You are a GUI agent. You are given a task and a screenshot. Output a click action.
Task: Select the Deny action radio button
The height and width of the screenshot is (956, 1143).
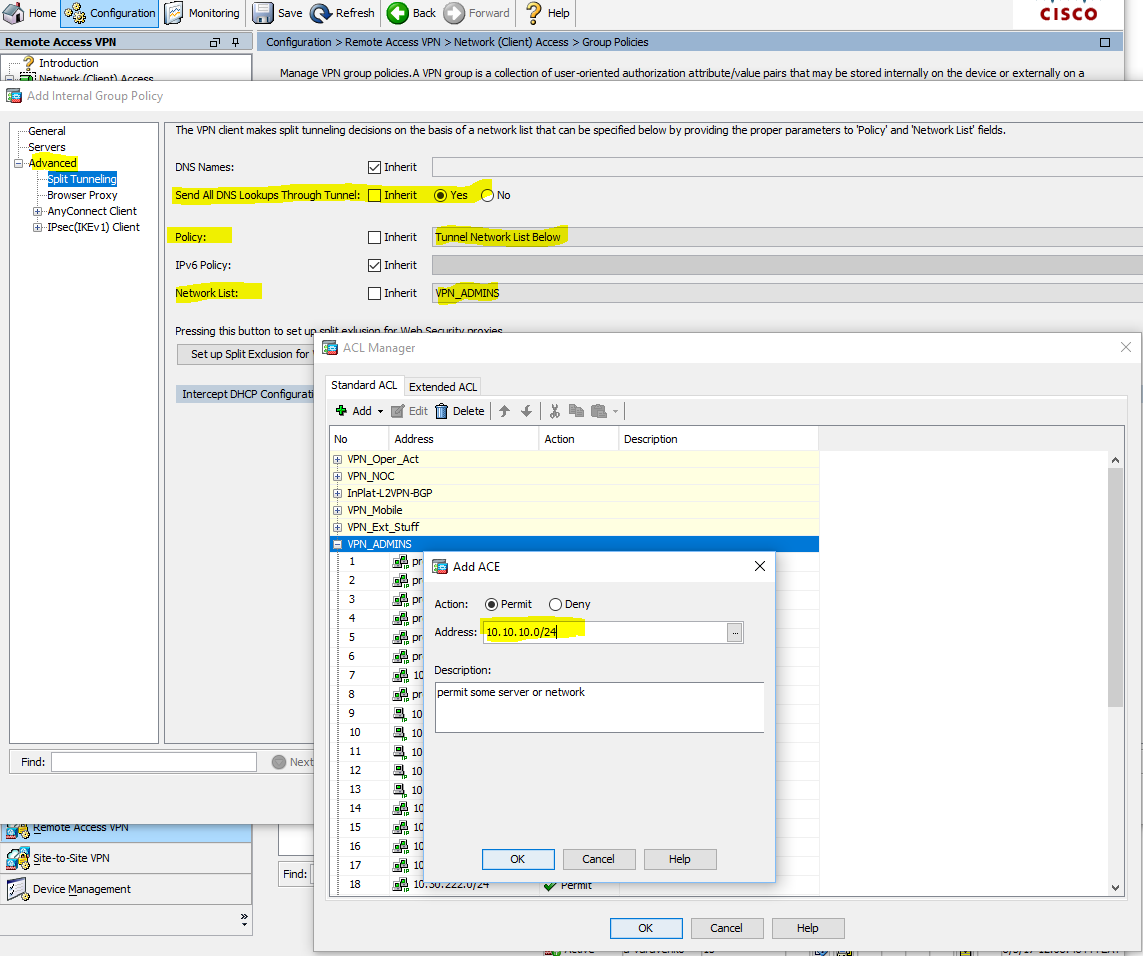[555, 604]
